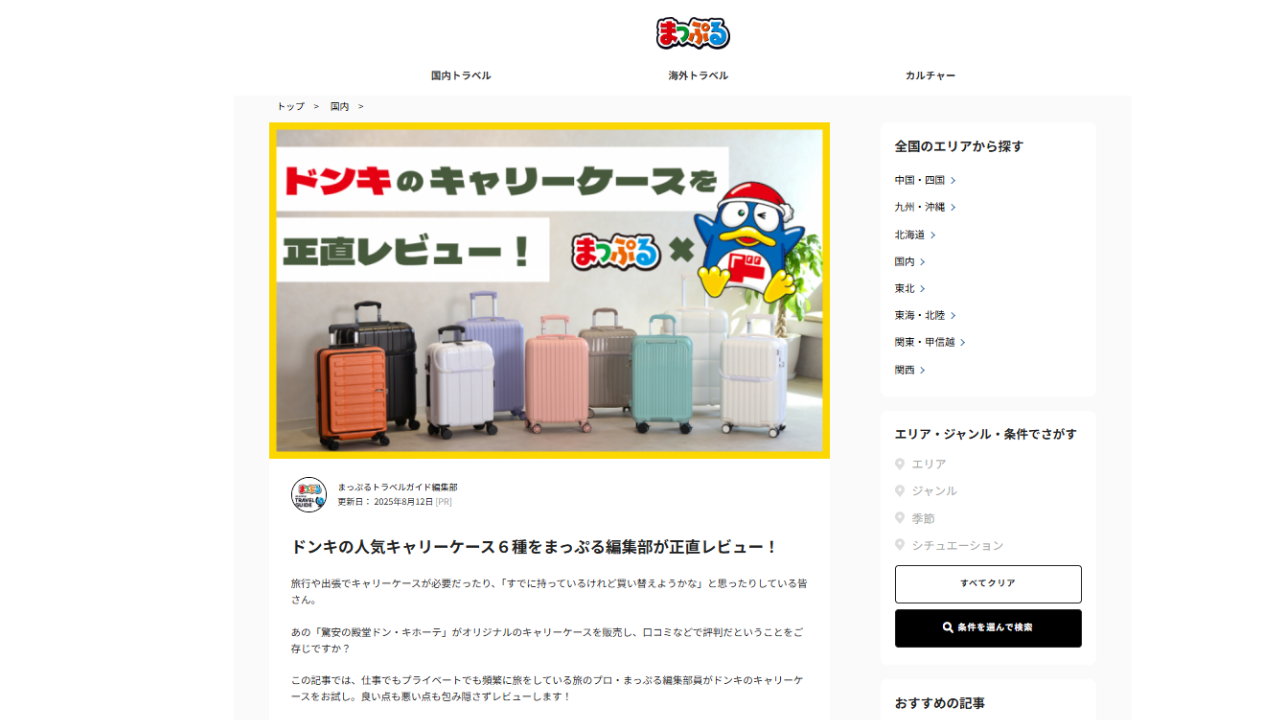Expand the 北海道 area chevron

tap(933, 235)
